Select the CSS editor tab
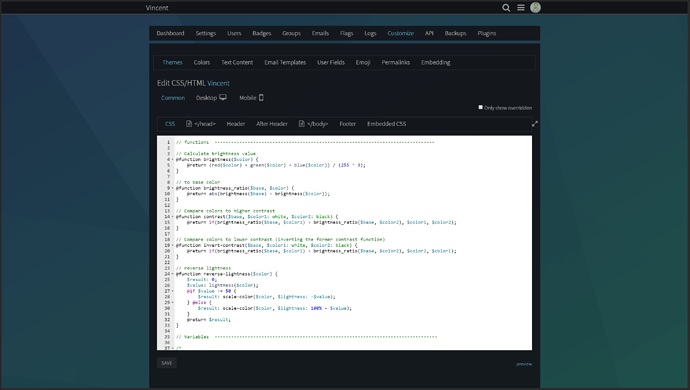690x390 pixels. 170,124
